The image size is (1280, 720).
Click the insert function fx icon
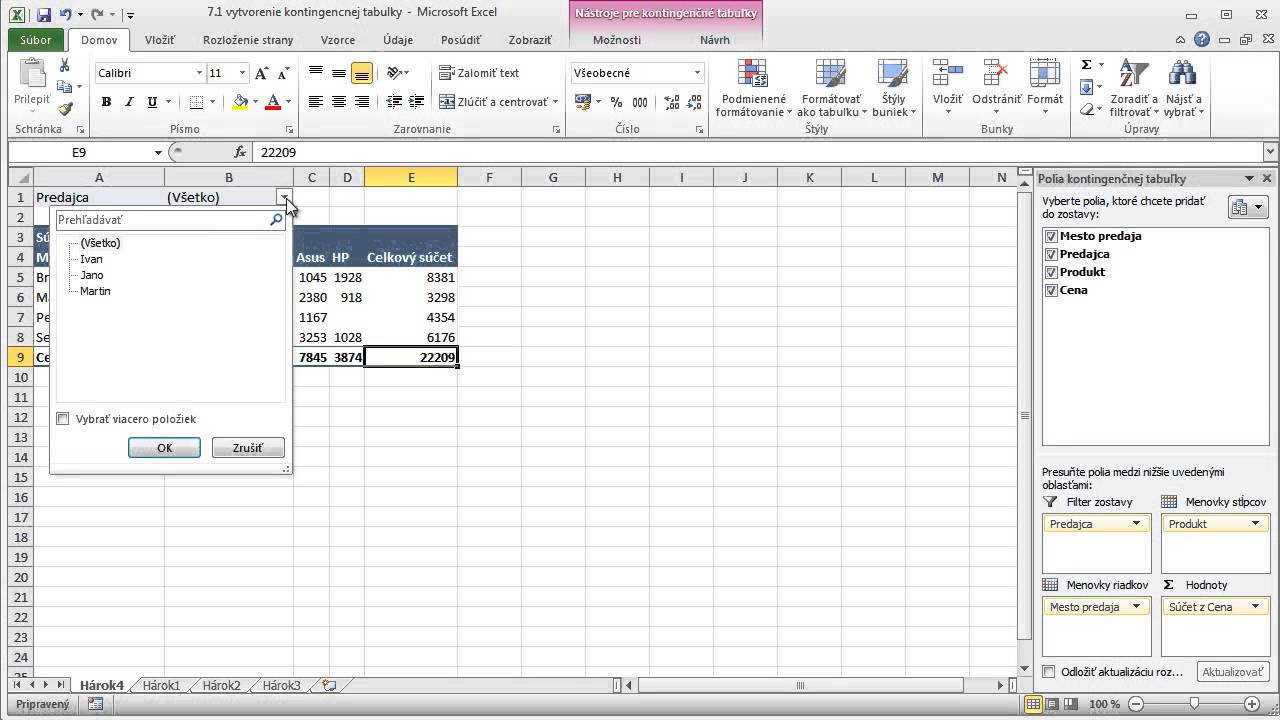[x=240, y=152]
